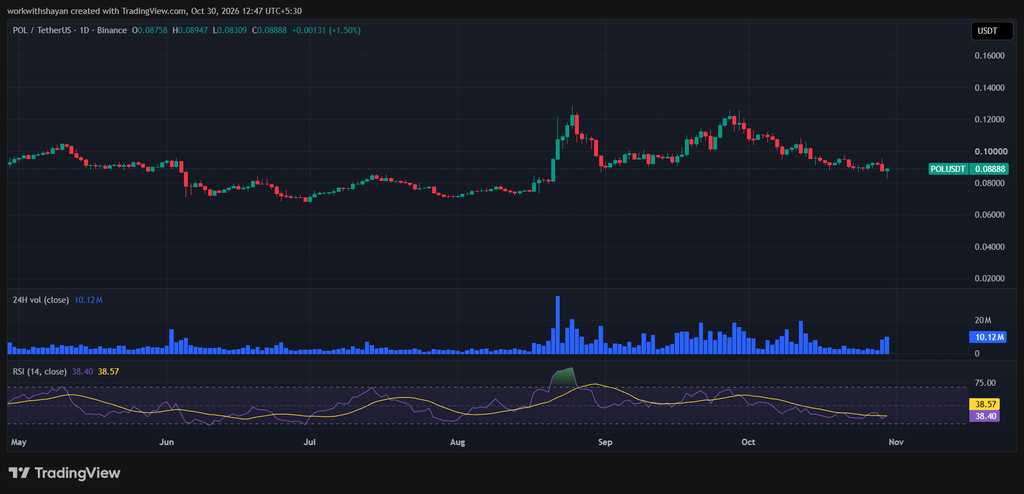Screen dimensions: 1024x494
Task: Click the Jun label on time axis
Action: (x=167, y=442)
